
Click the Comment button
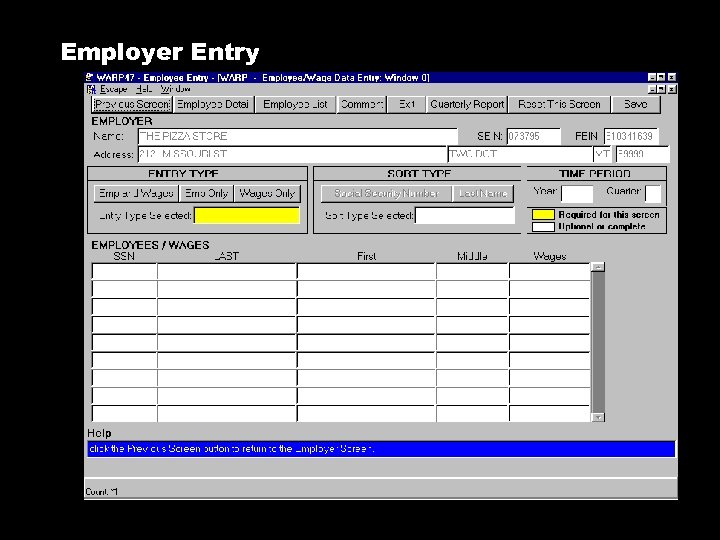(x=362, y=104)
